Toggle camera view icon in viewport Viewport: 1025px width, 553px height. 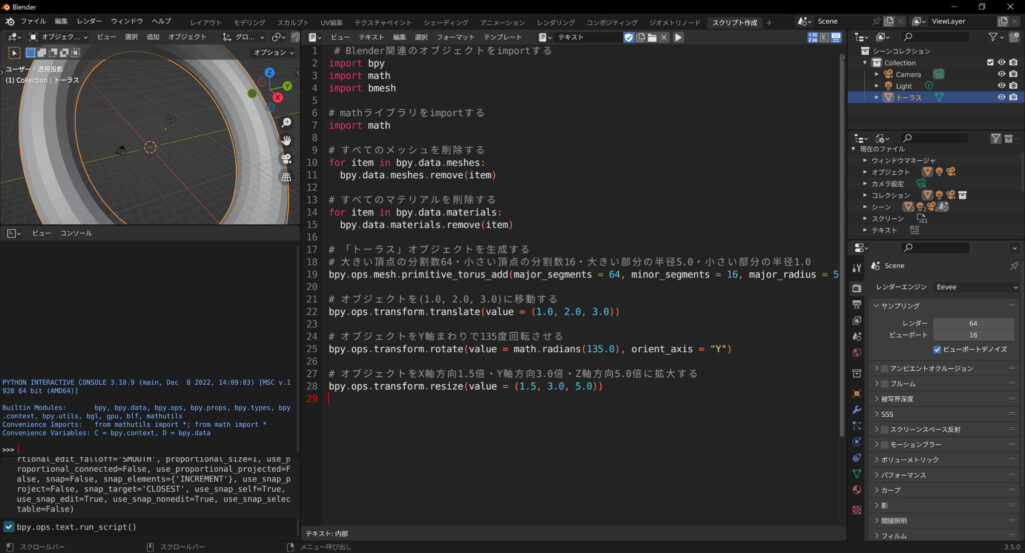(286, 159)
